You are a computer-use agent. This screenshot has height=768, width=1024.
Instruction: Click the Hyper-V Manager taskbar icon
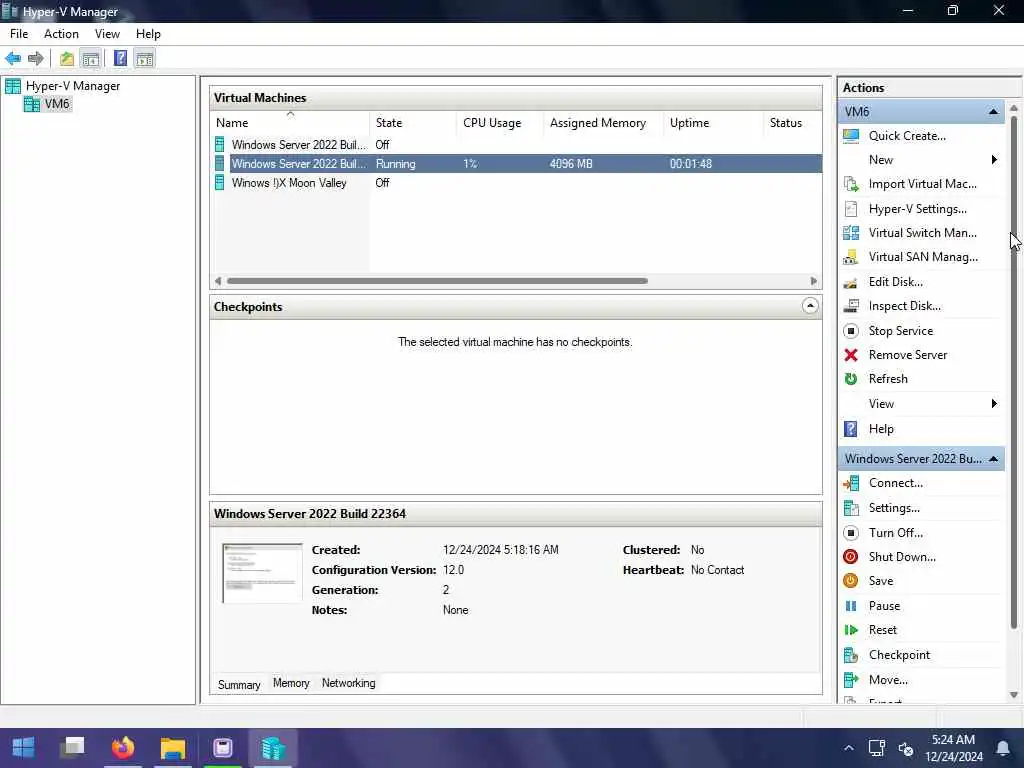coord(273,747)
